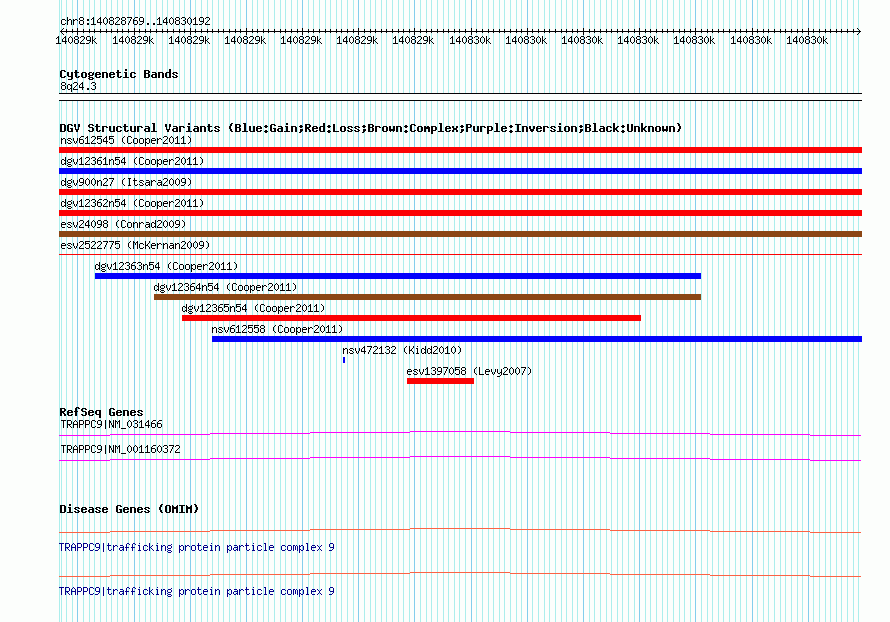This screenshot has width=890, height=622.
Task: Open the TRAPPC9|NM_031466 RefSeq gene label
Action: tap(111, 425)
